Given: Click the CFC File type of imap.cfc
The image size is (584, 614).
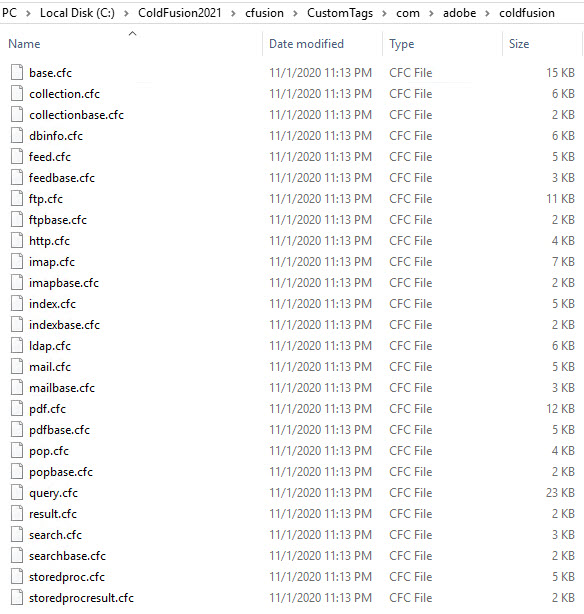Looking at the screenshot, I should pyautogui.click(x=410, y=262).
